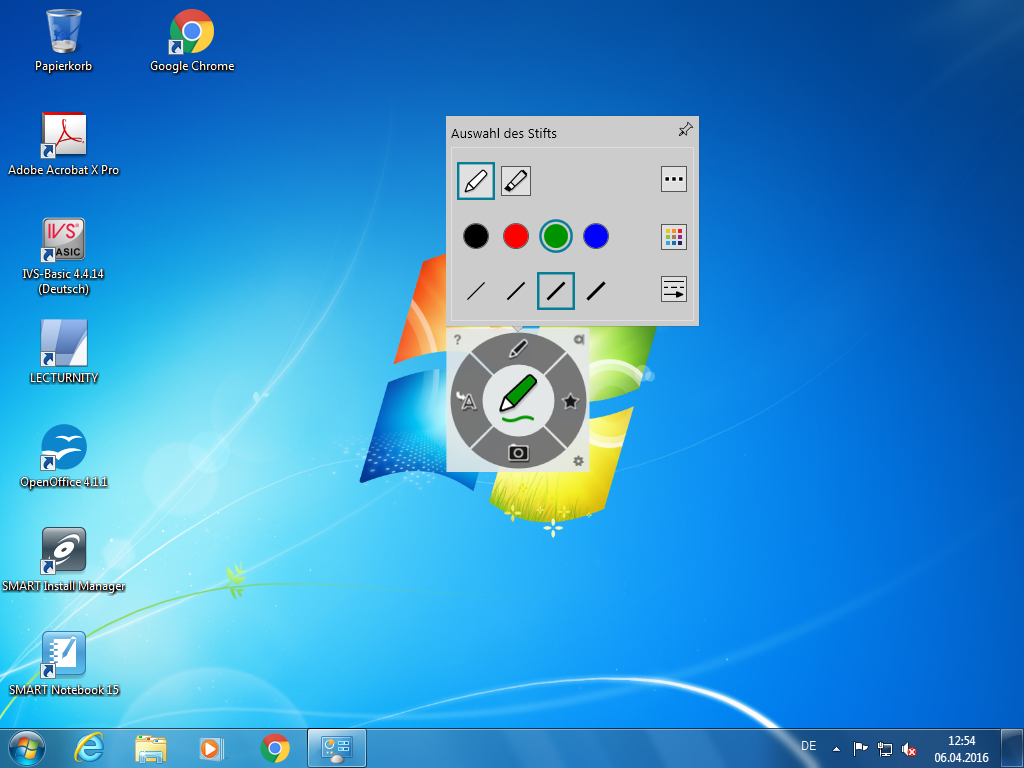Pin the Auswahl des Stifts panel
Screen dimensions: 1024x768
[685, 129]
